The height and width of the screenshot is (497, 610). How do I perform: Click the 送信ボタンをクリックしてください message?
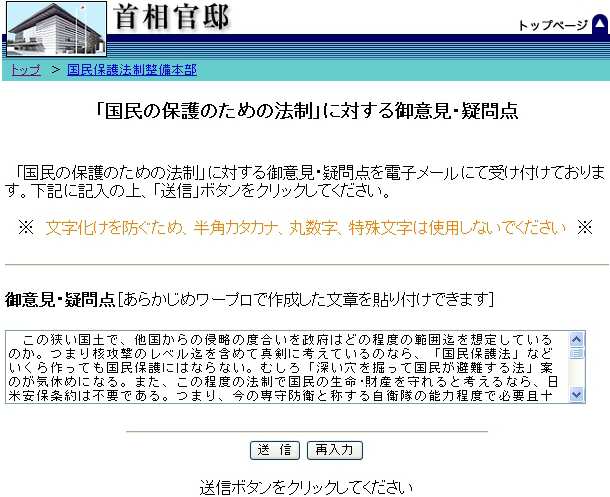point(306,488)
